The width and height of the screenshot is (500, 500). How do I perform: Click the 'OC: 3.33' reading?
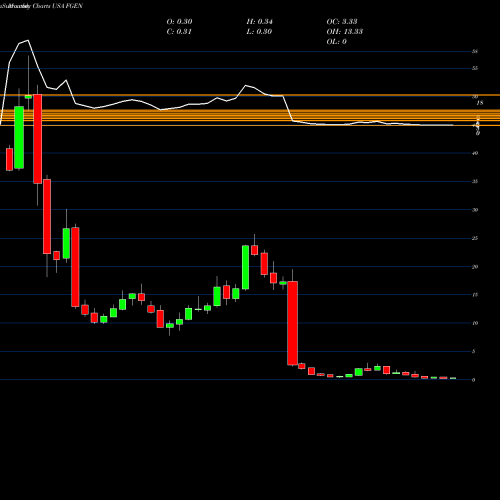[x=342, y=22]
